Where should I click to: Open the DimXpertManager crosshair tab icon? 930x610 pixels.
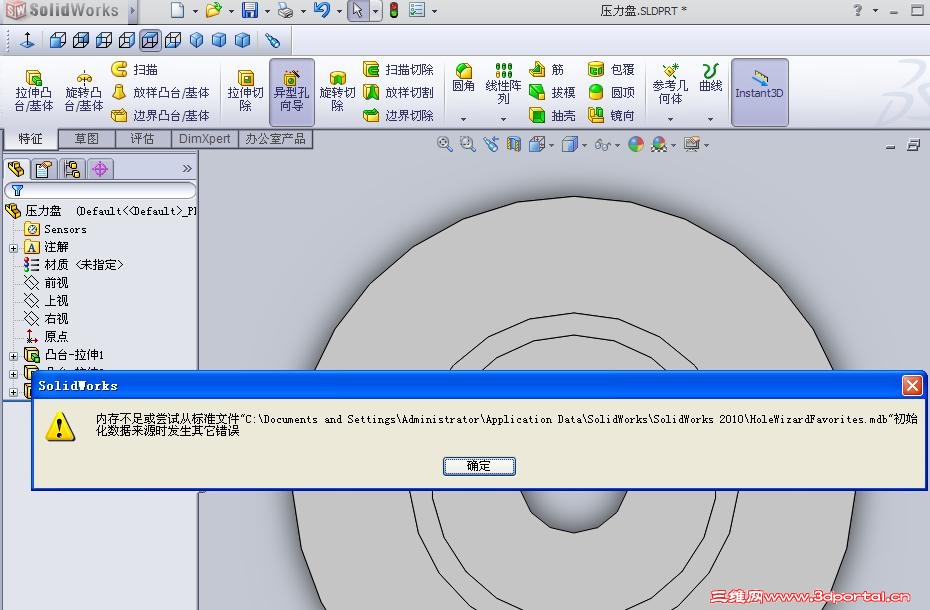pyautogui.click(x=100, y=170)
